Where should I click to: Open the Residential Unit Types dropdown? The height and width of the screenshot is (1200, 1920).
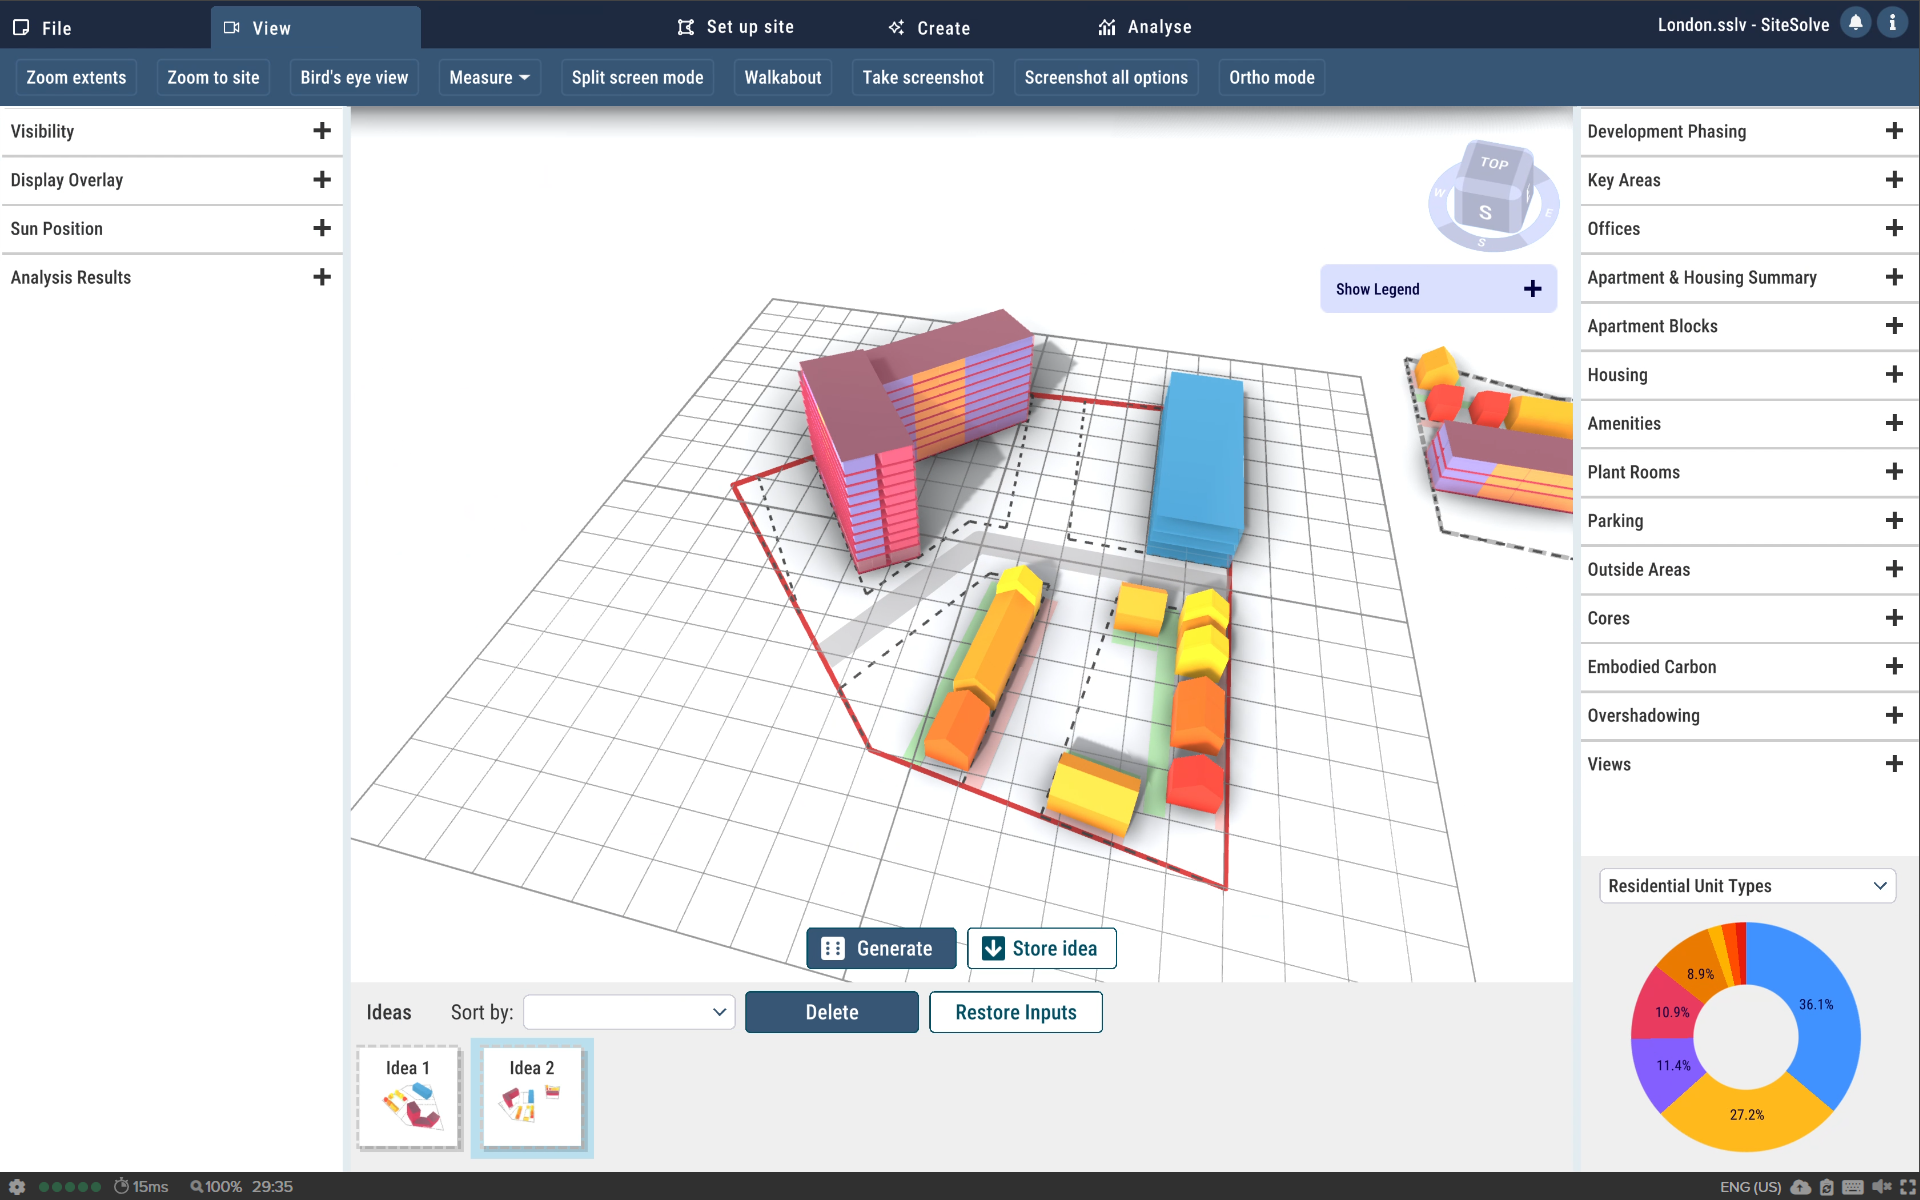[1746, 886]
